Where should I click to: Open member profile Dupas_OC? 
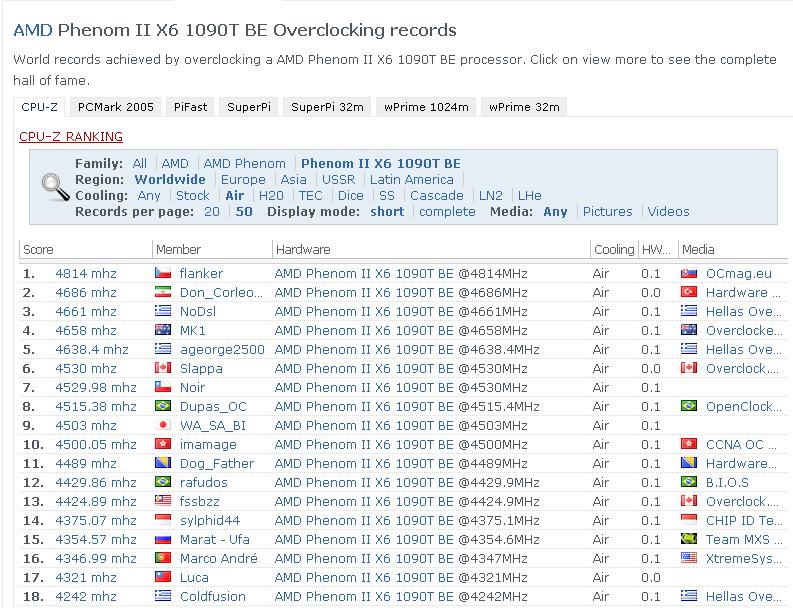(x=213, y=407)
